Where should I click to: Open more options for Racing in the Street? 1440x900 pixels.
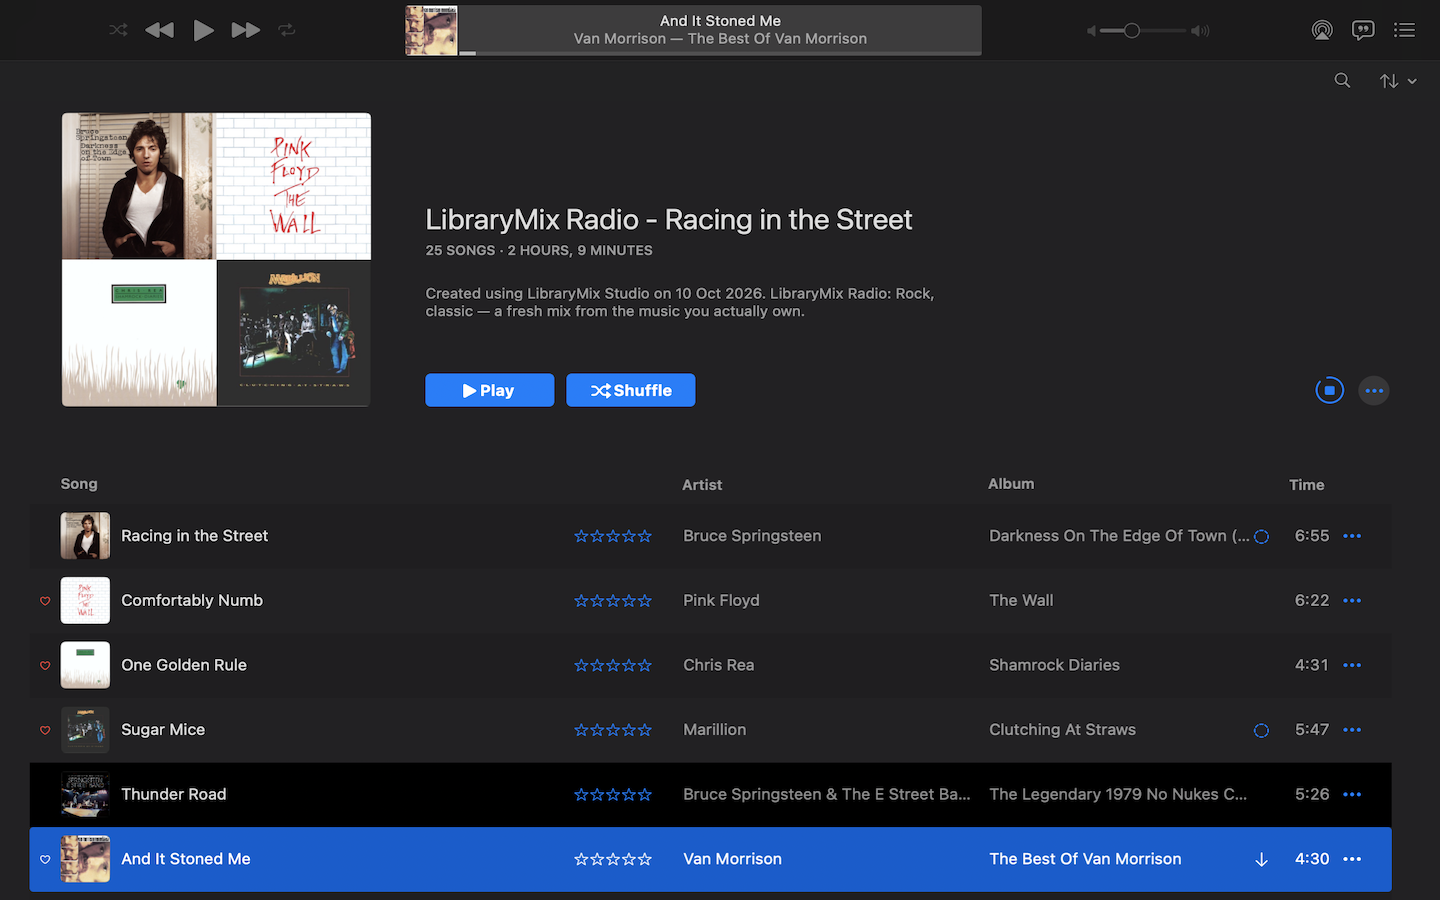1352,536
